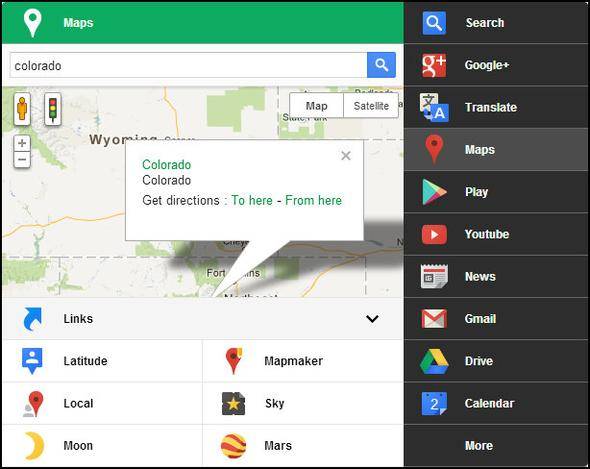Select Play in the sidebar menu
The image size is (590, 469).
click(x=497, y=192)
